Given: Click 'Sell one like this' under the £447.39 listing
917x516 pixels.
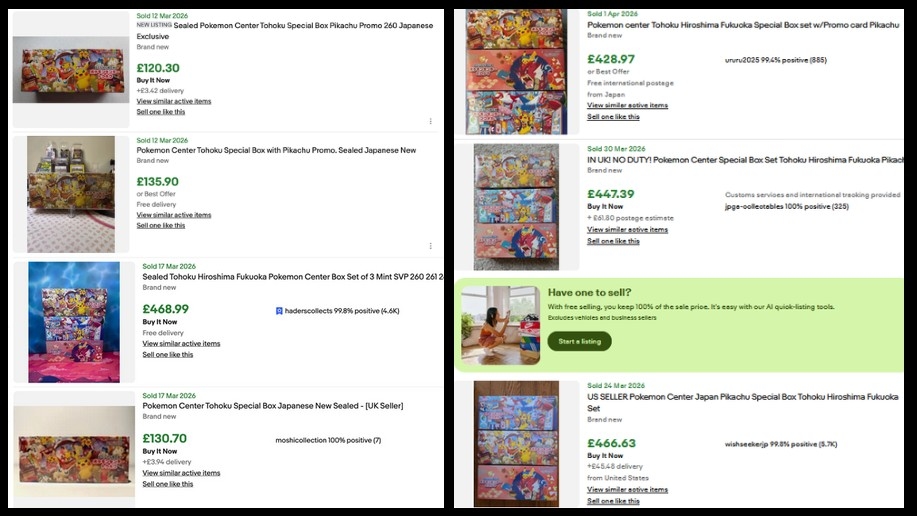Looking at the screenshot, I should pyautogui.click(x=613, y=241).
